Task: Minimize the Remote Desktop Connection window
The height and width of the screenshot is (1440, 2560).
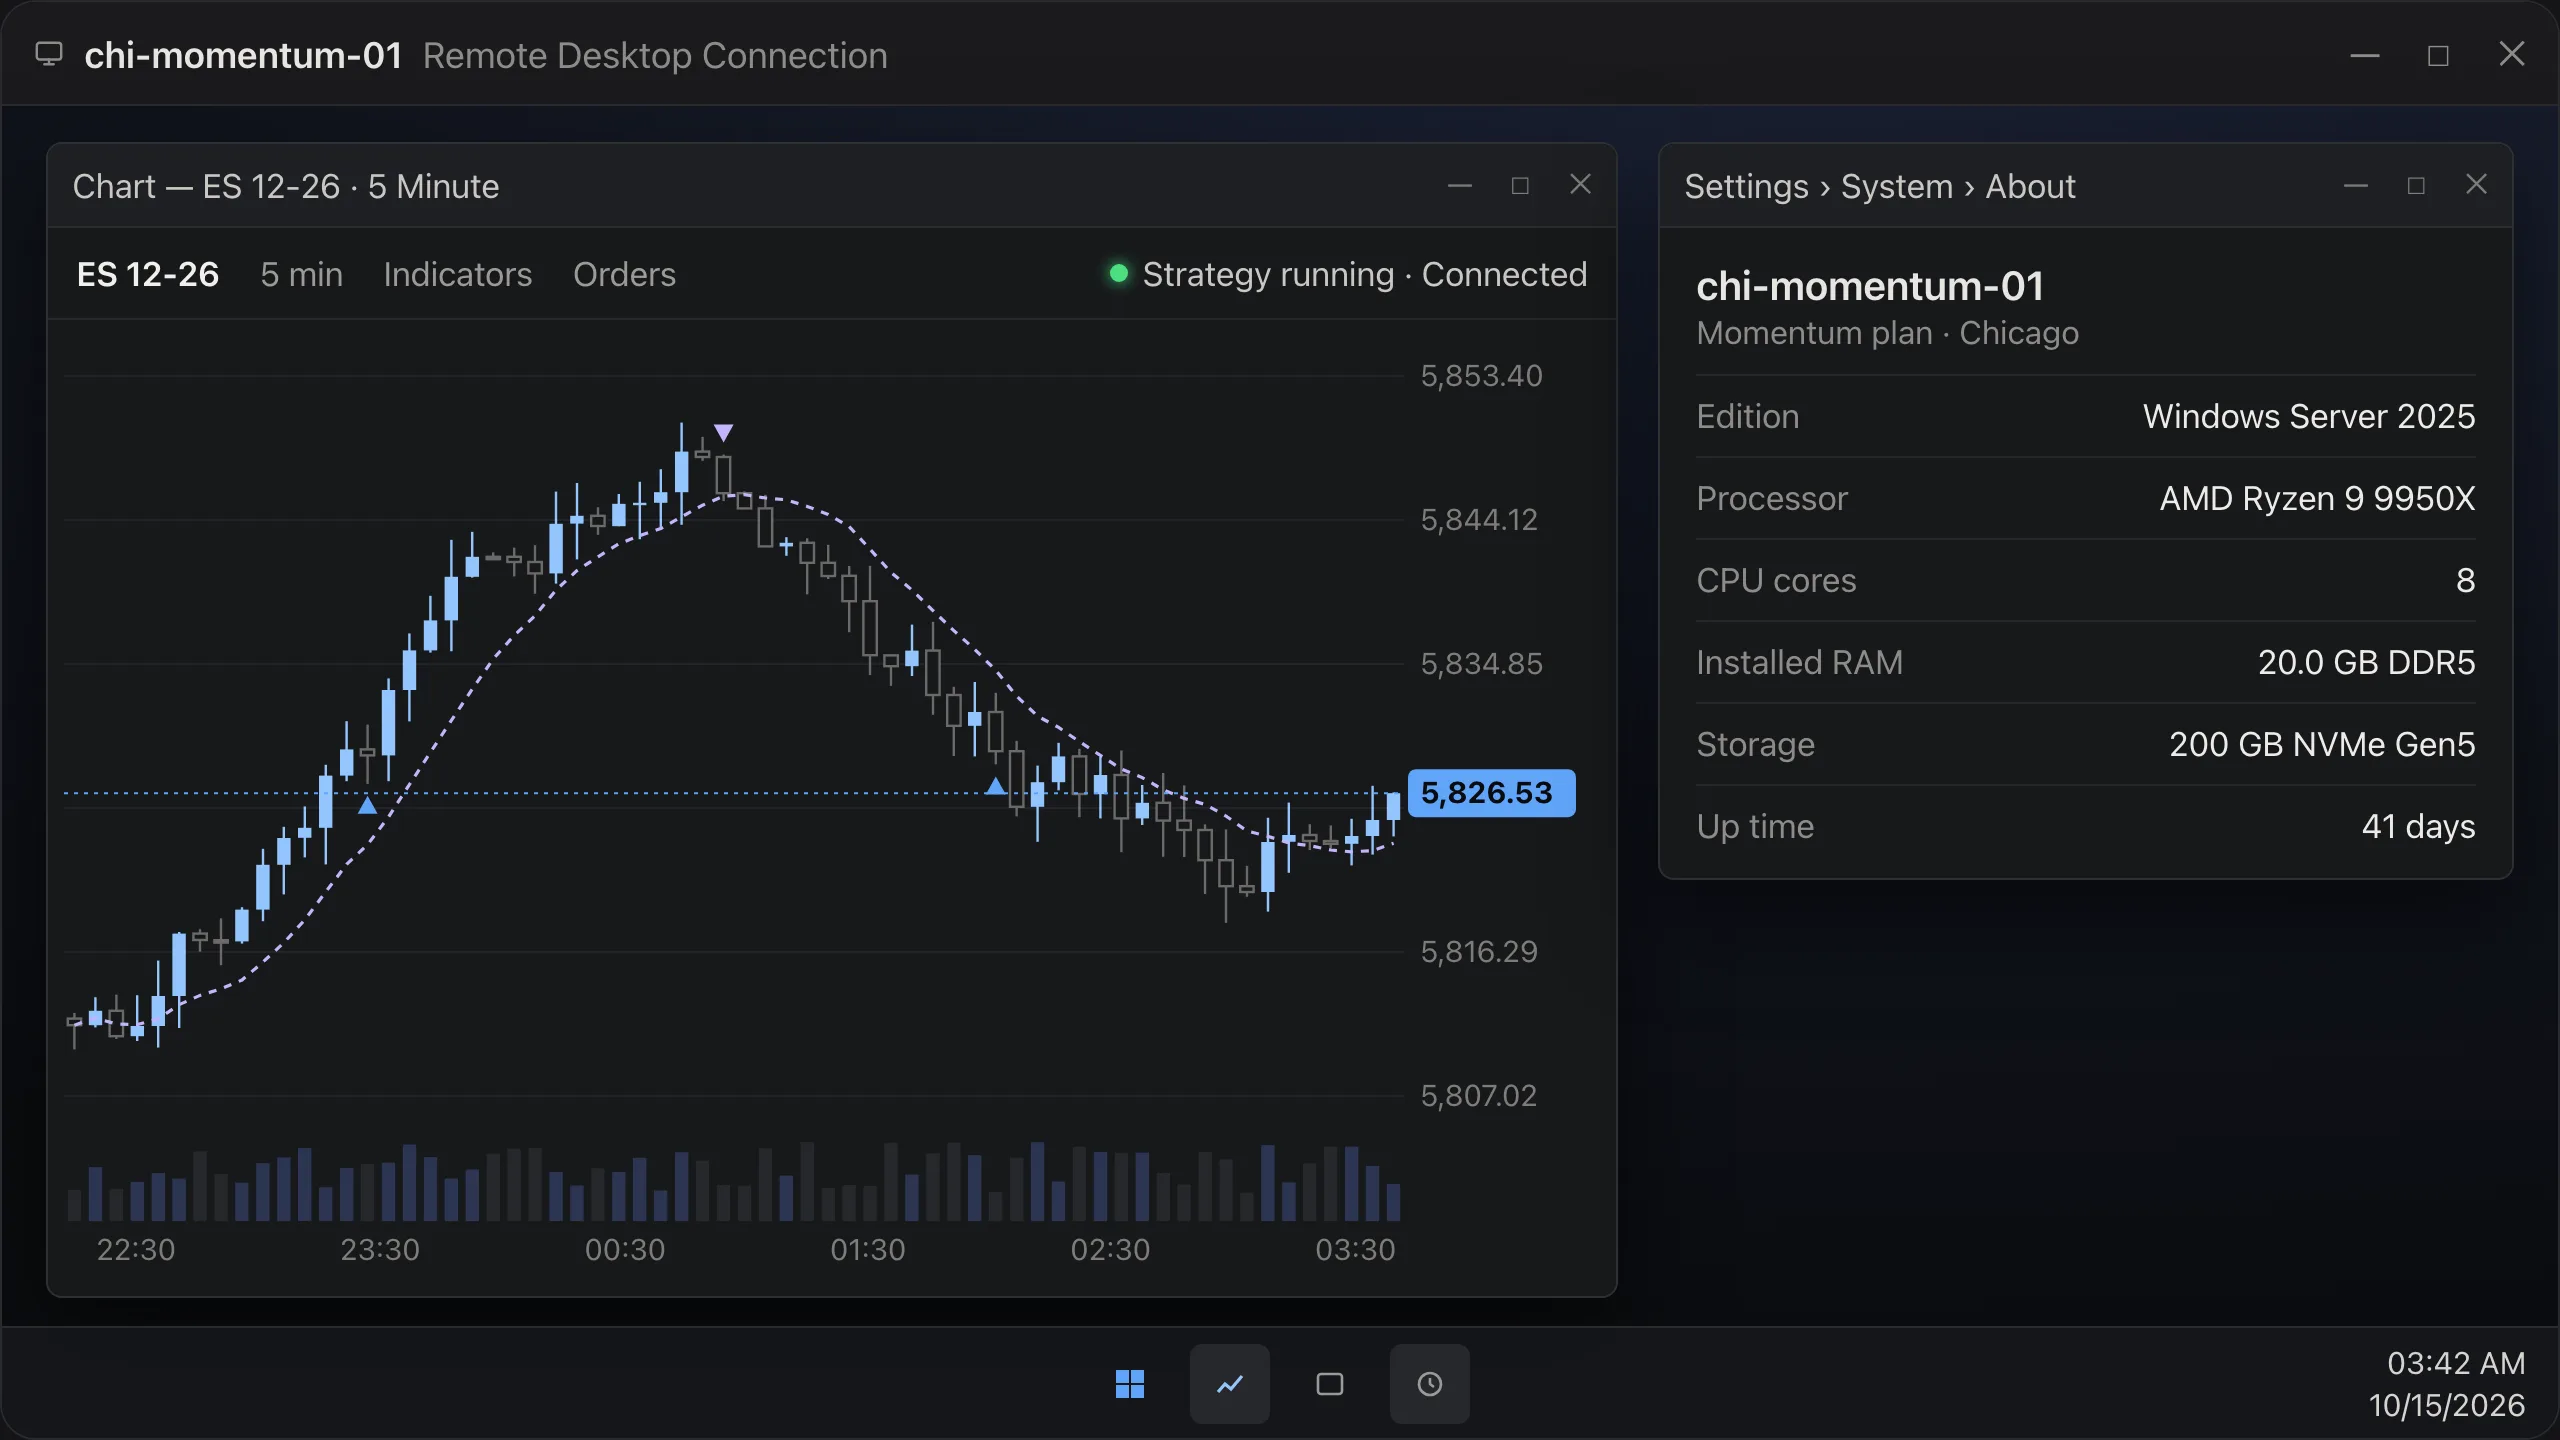Action: point(2364,55)
